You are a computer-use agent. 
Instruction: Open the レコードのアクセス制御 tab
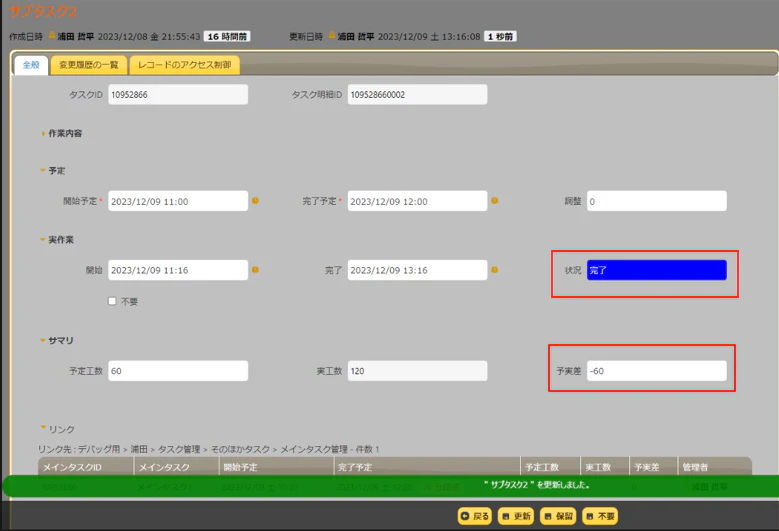(184, 65)
